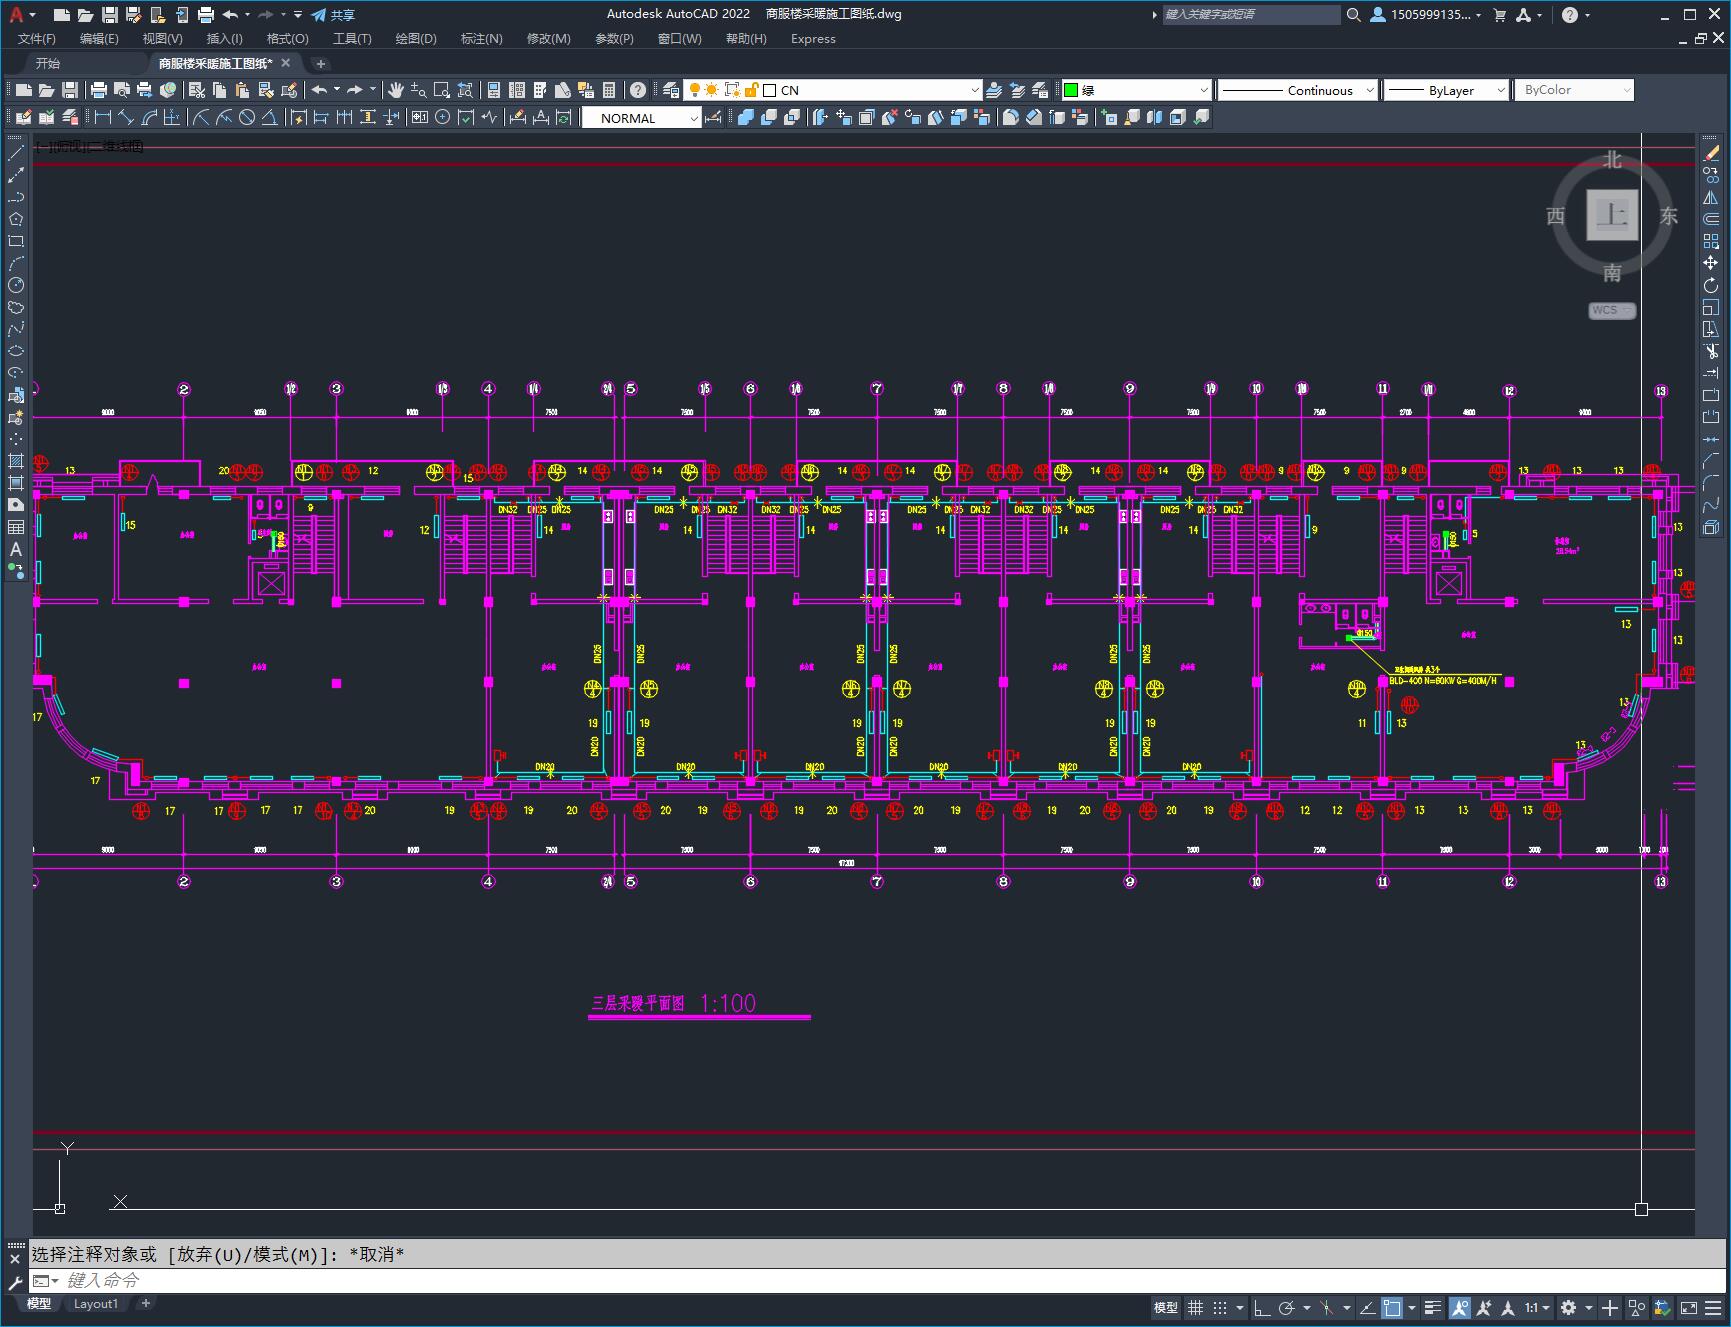Open the green color control dropdown
This screenshot has width=1731, height=1327.
tap(1204, 90)
